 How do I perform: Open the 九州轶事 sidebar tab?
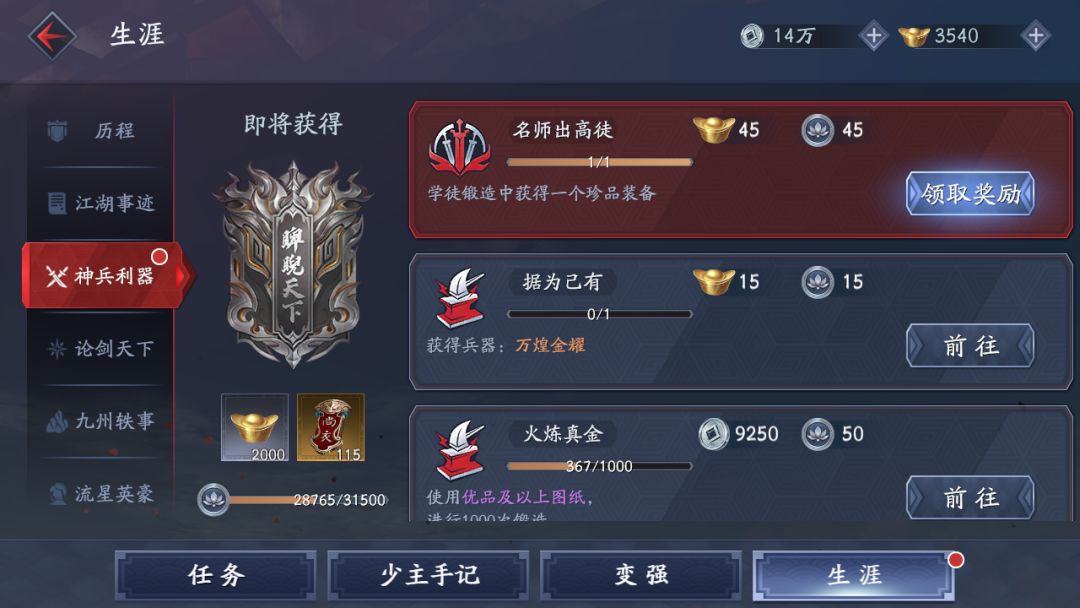(x=101, y=421)
